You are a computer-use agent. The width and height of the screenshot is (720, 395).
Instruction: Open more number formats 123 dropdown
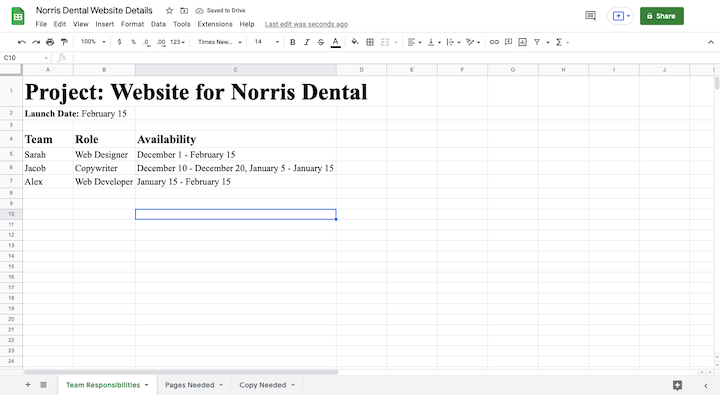click(177, 42)
